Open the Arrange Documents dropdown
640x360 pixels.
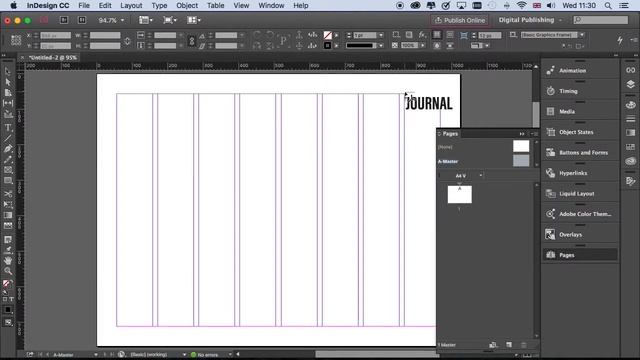194,20
